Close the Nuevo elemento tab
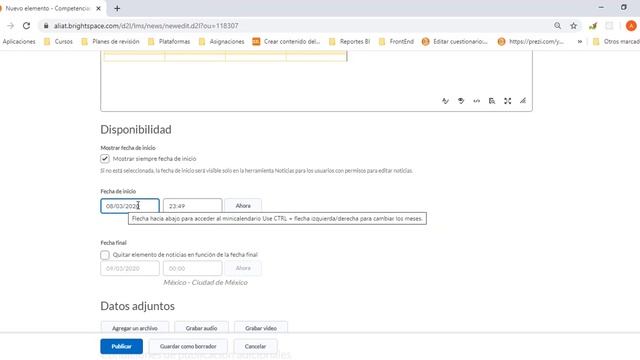The width and height of the screenshot is (640, 360). point(98,8)
